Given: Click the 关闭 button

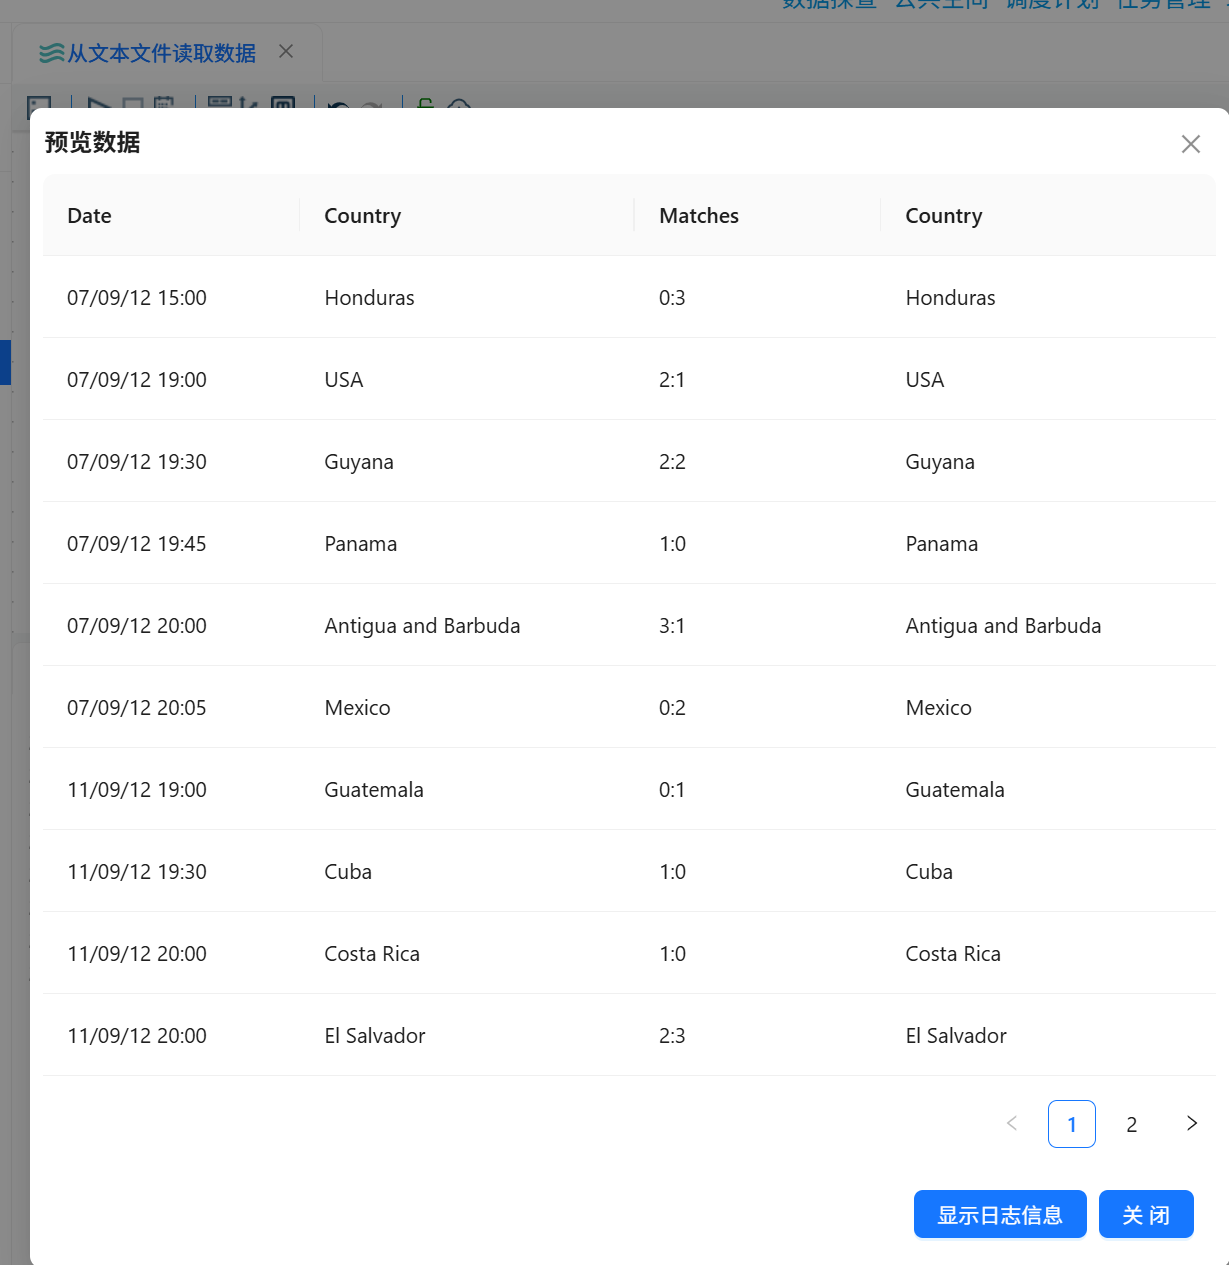Looking at the screenshot, I should click(1146, 1214).
